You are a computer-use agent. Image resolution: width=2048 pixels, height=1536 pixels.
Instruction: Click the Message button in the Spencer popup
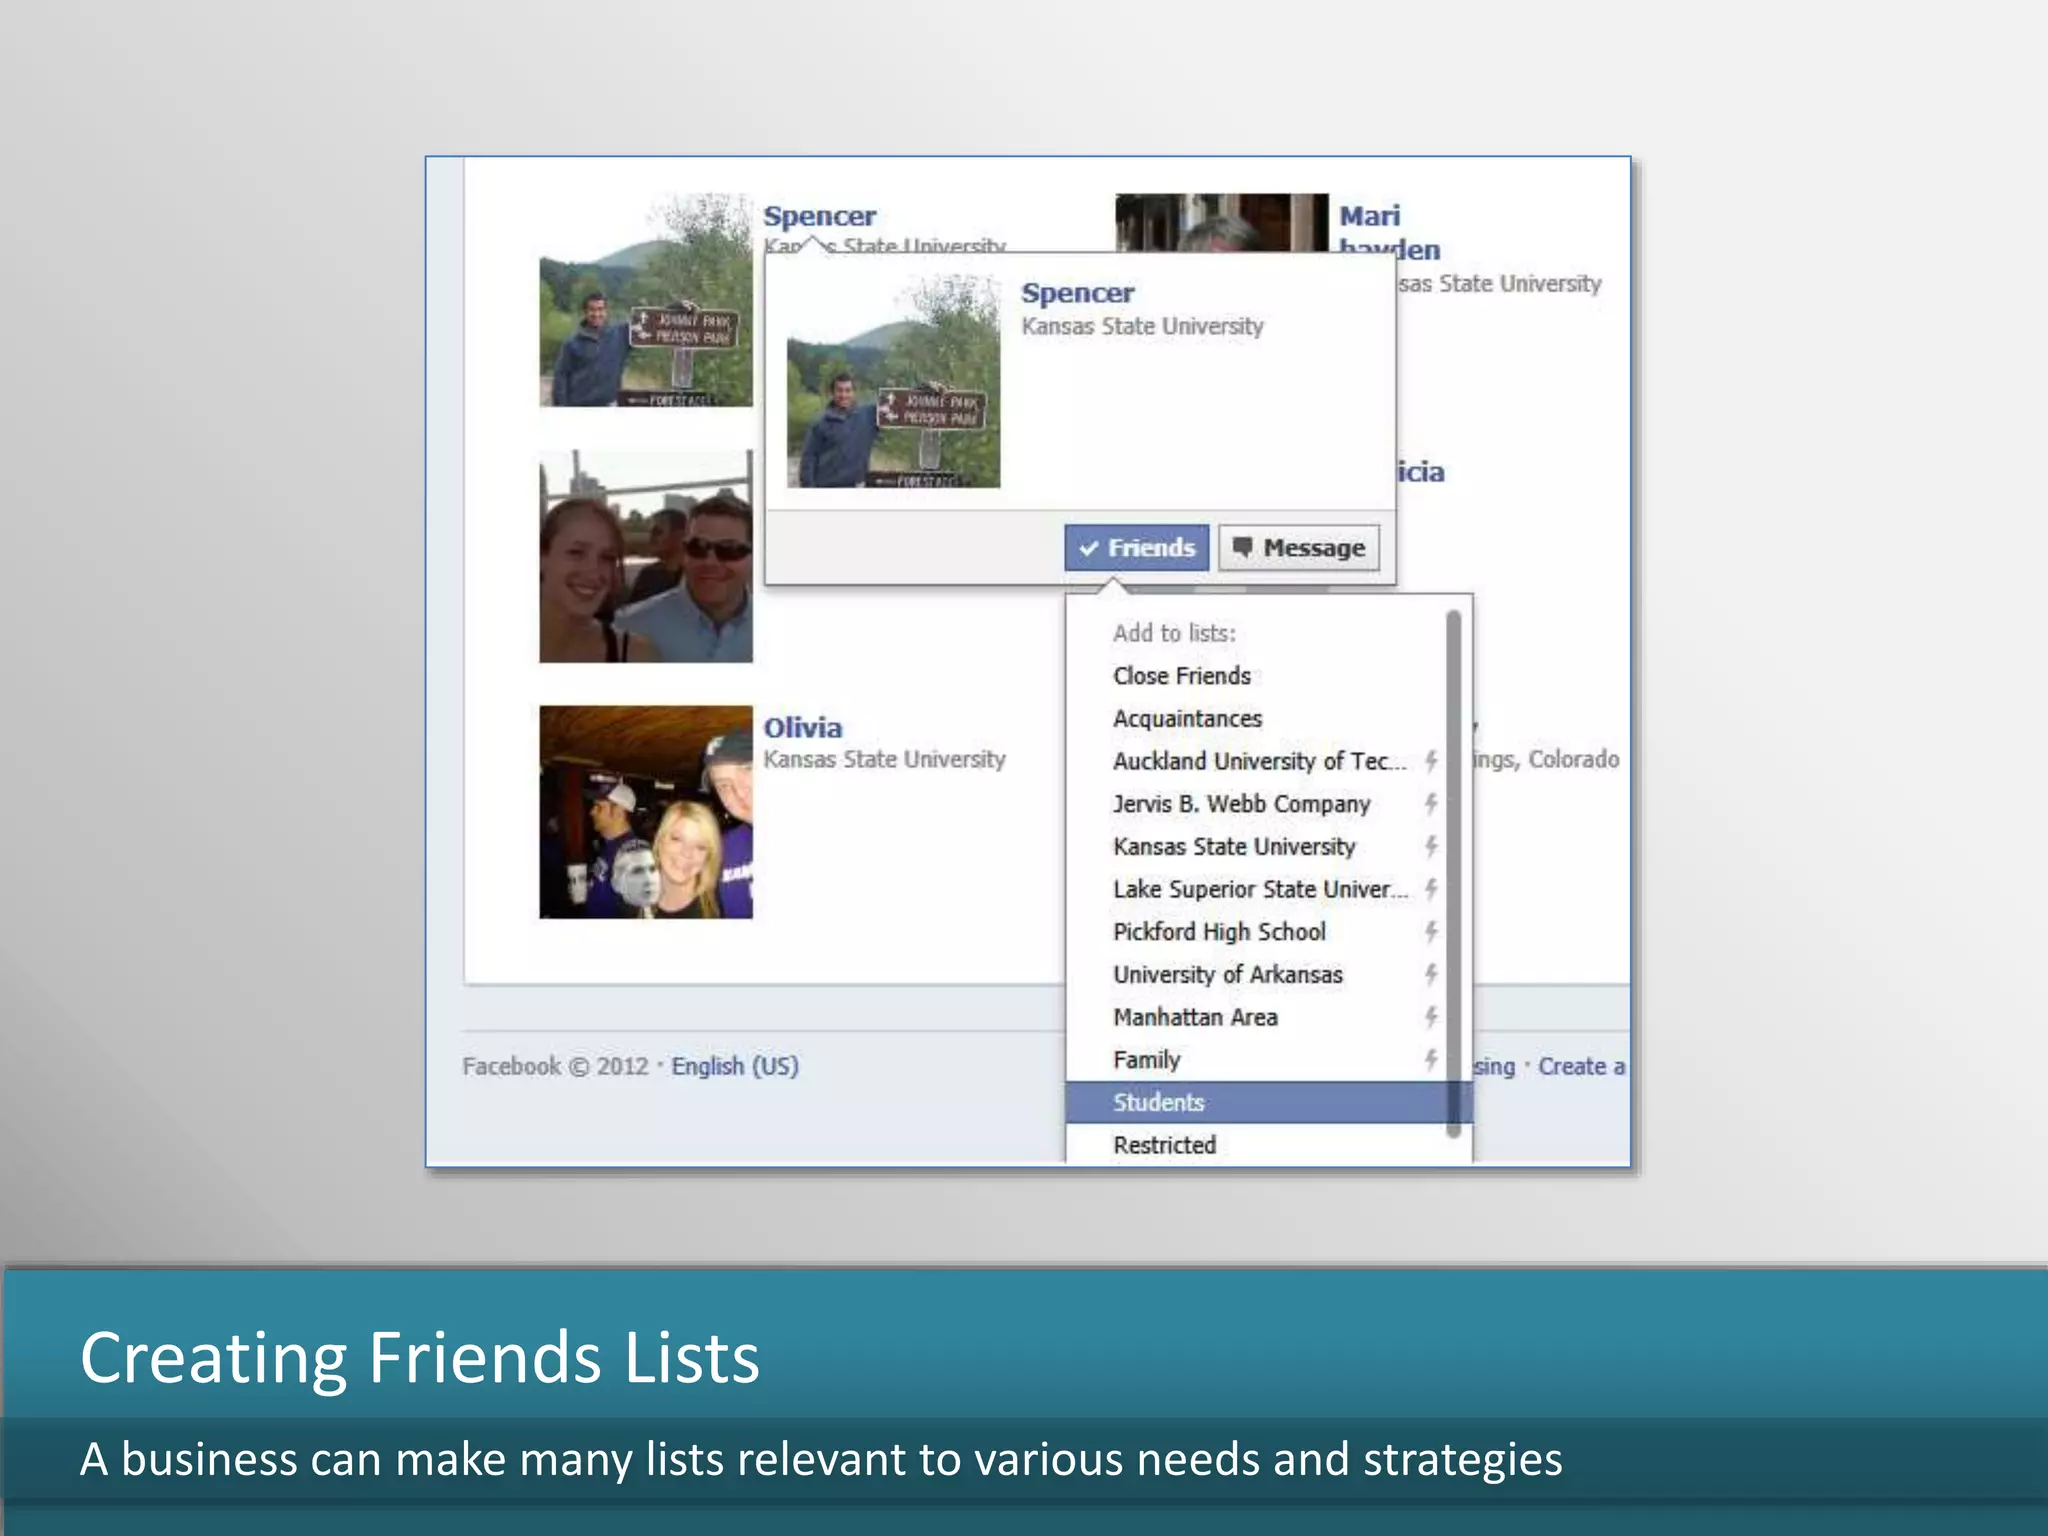pos(1299,548)
